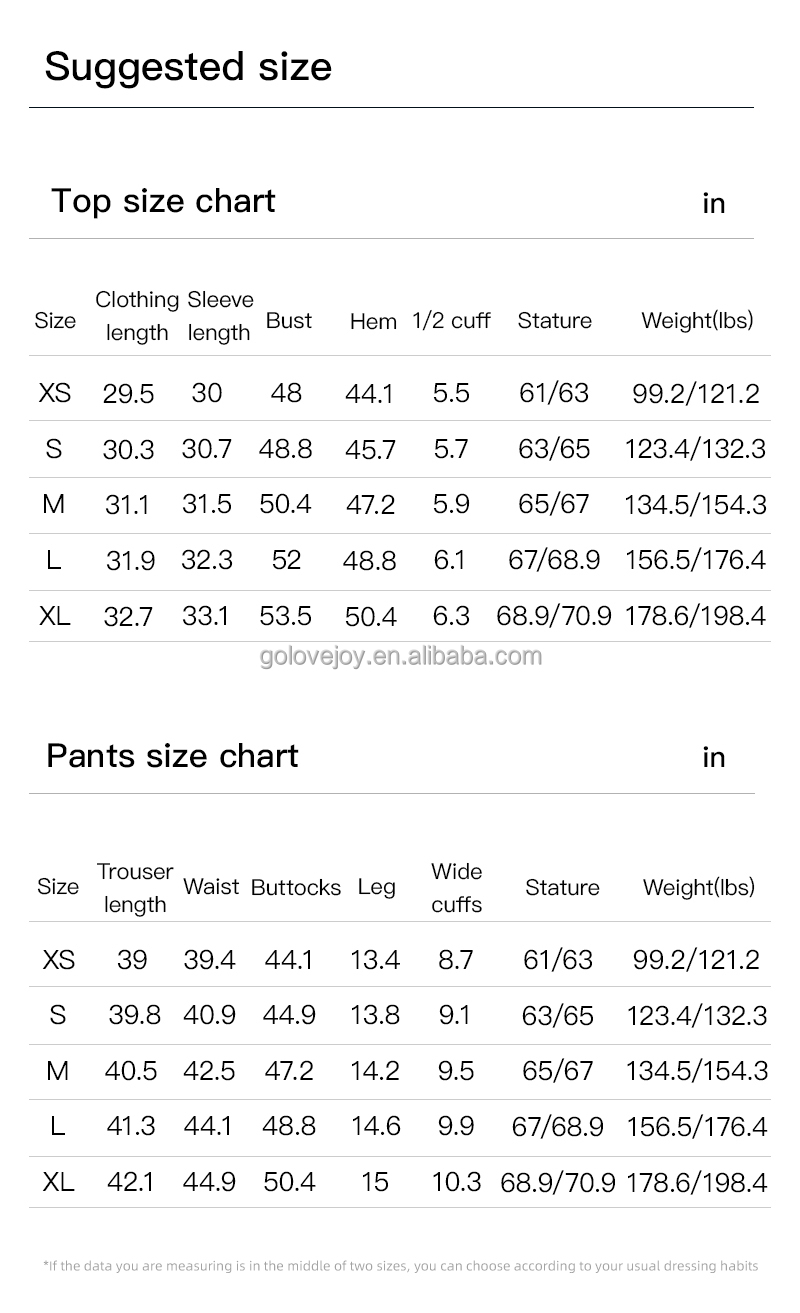Click the "Hem" column header
Viewport: 800px width, 1313px height.
[373, 322]
